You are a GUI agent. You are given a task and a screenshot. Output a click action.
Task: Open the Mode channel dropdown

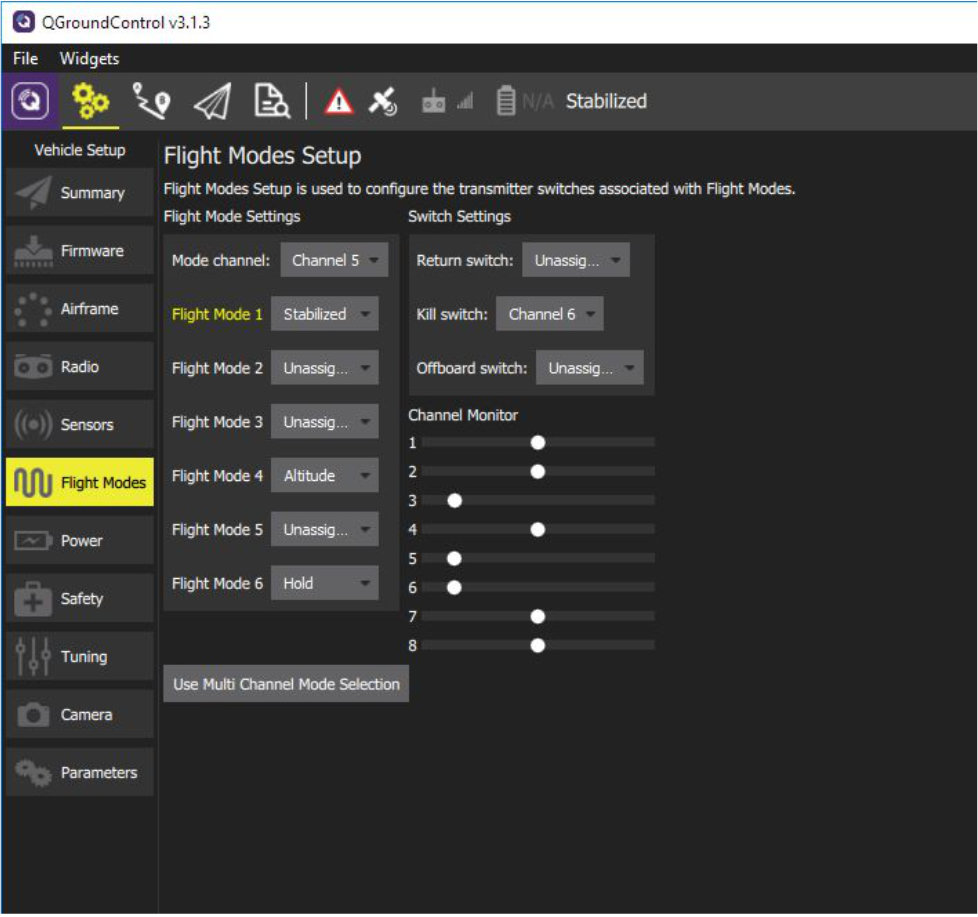(334, 260)
